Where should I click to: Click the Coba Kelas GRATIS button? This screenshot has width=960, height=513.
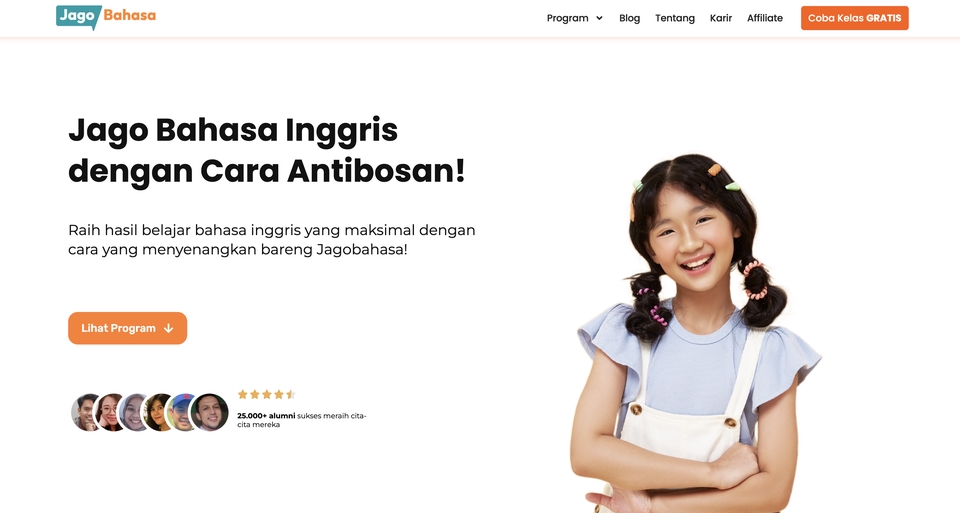tap(855, 18)
